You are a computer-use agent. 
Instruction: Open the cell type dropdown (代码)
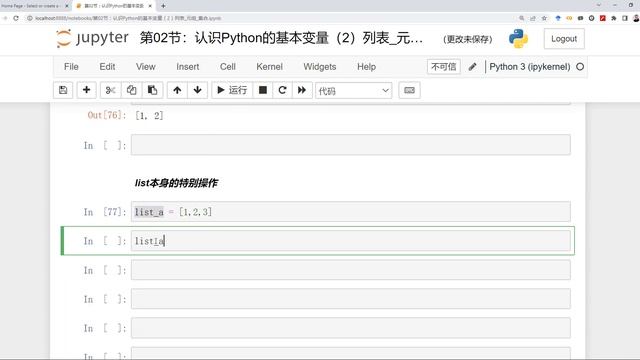(x=353, y=91)
